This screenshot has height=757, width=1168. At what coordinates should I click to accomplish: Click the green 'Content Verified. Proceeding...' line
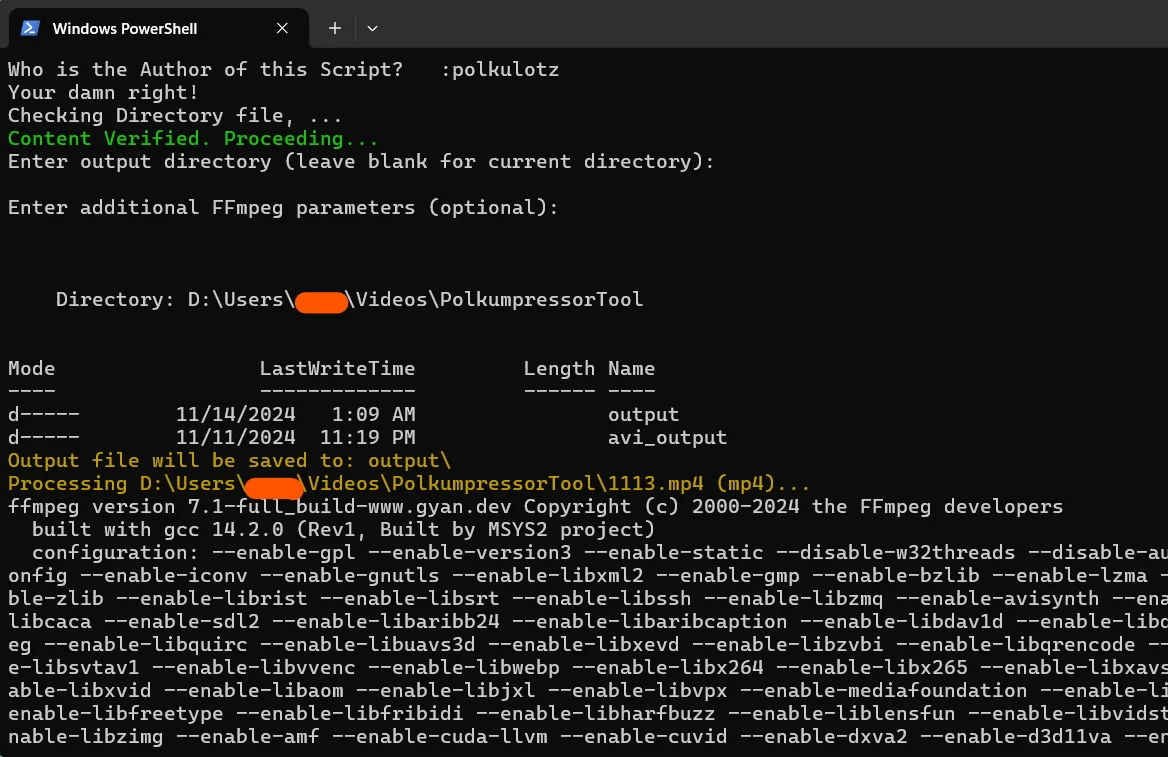coord(193,139)
